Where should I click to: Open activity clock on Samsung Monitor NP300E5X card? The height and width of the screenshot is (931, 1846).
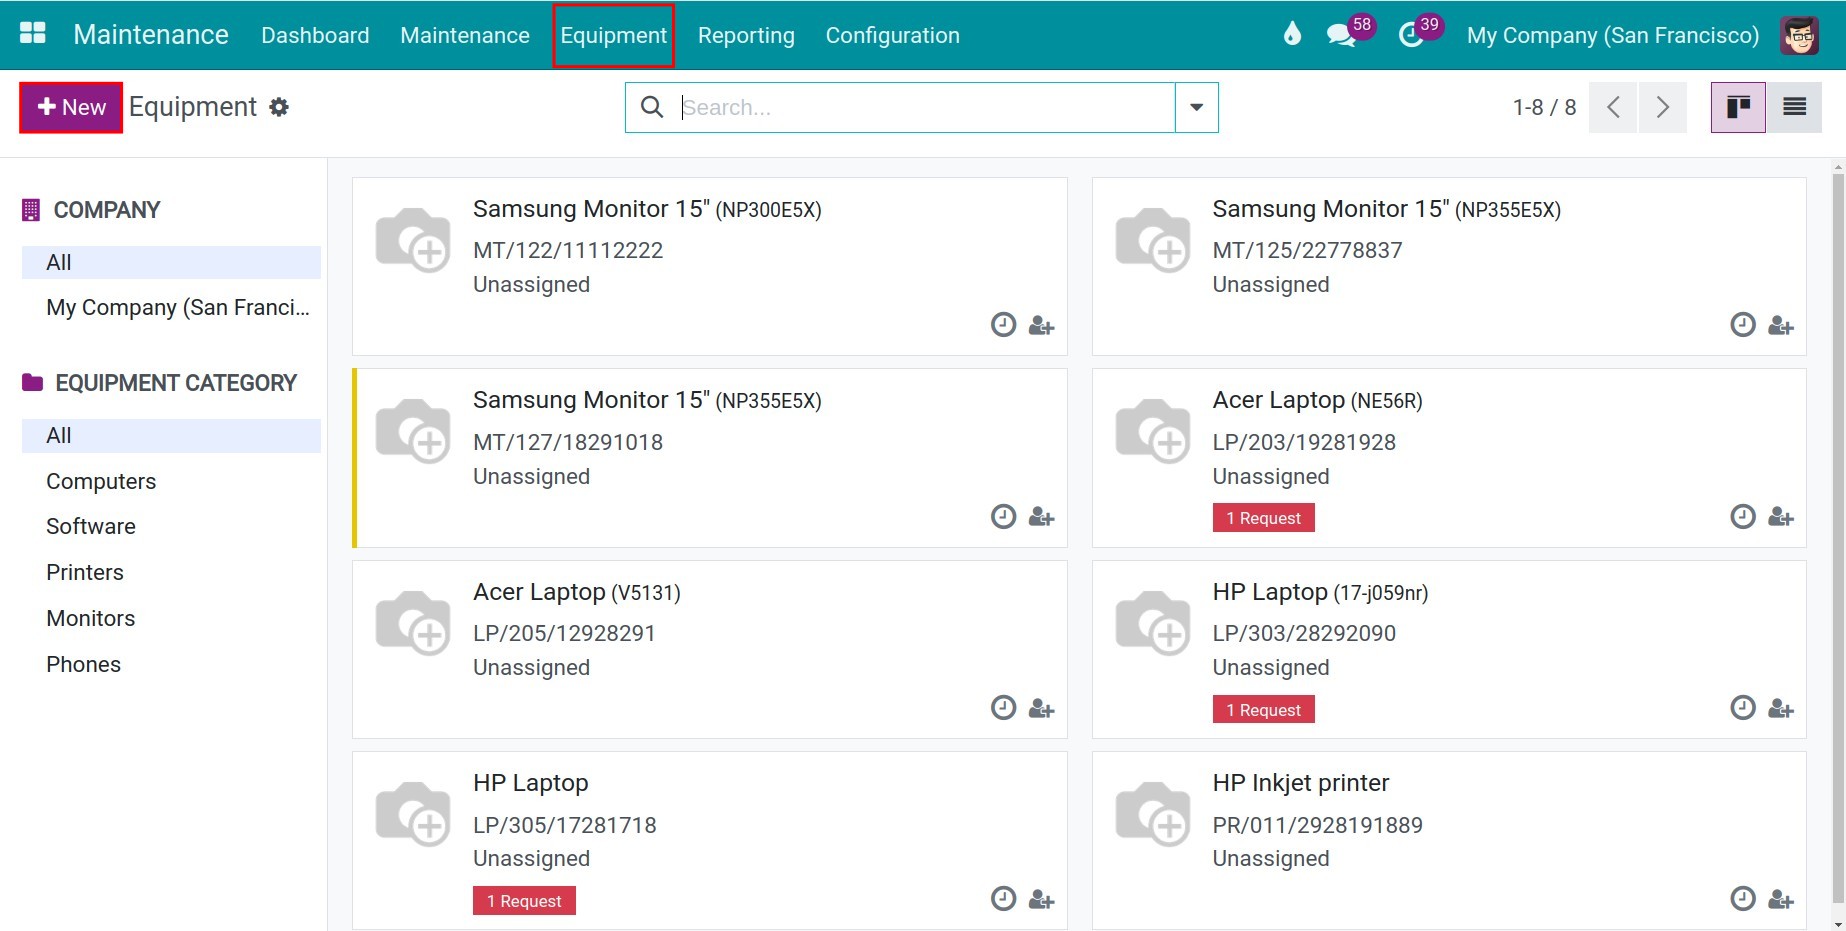coord(1003,325)
